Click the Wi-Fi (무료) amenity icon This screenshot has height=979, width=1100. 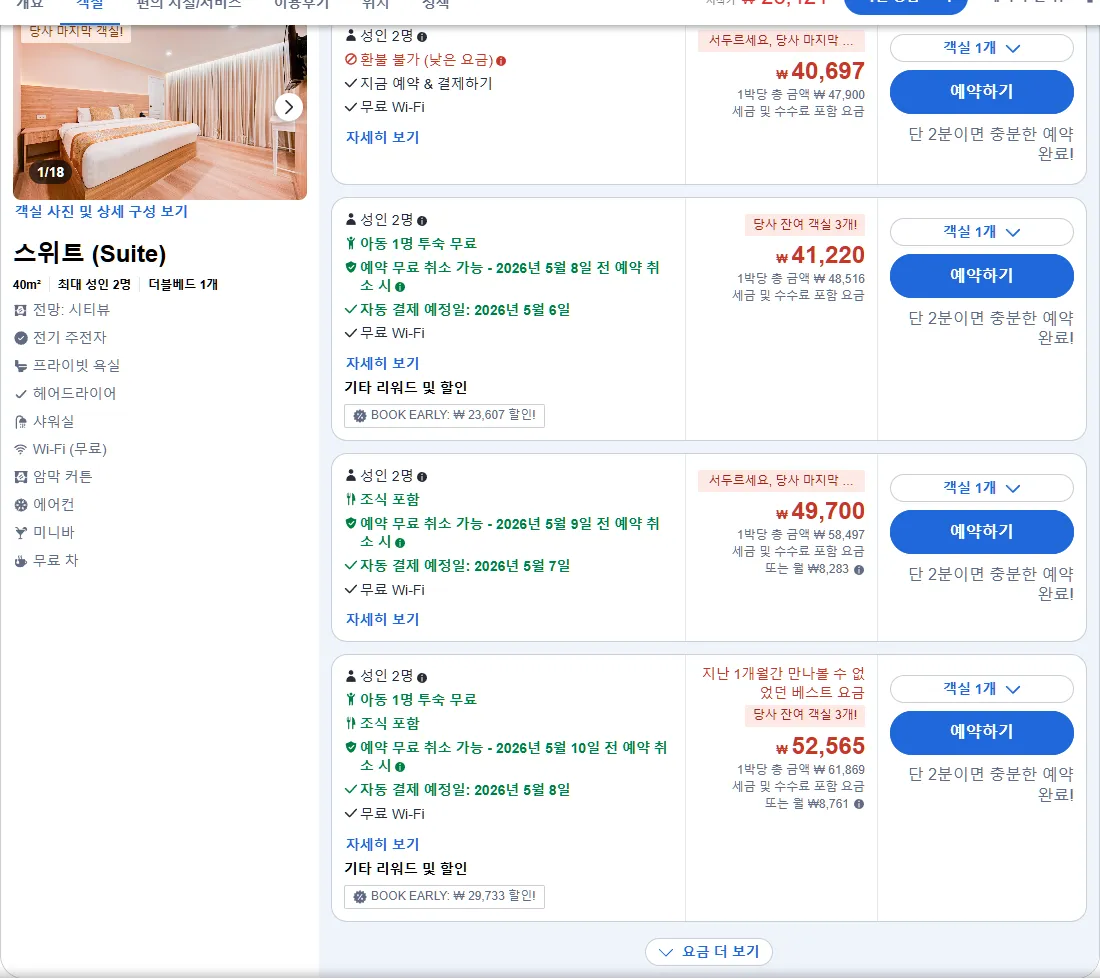21,450
